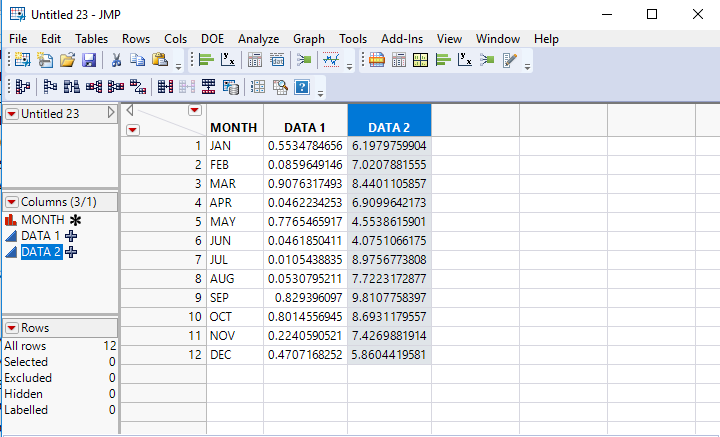This screenshot has width=720, height=437.
Task: Open the database query icon with cylinder
Action: (231, 87)
